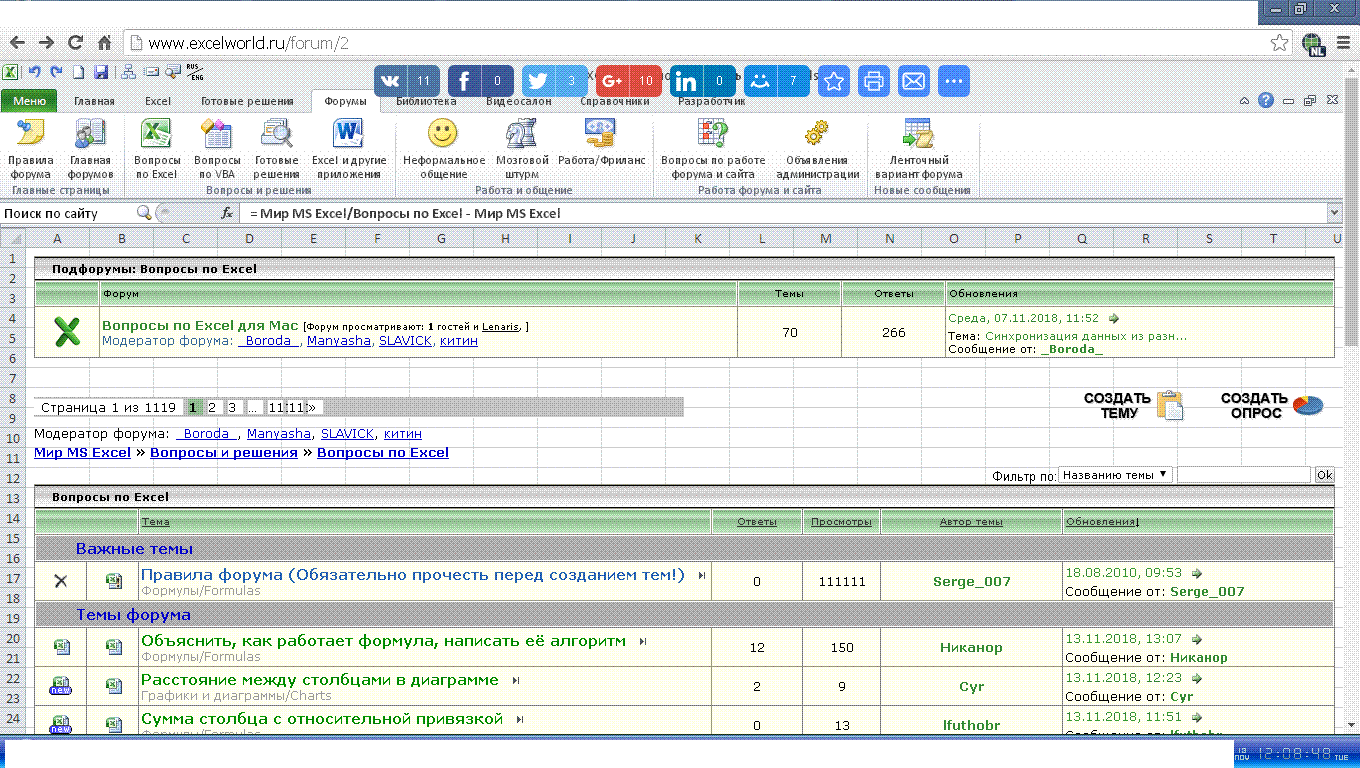Click the blue star favorites share button
This screenshot has width=1360, height=768.
[x=834, y=81]
